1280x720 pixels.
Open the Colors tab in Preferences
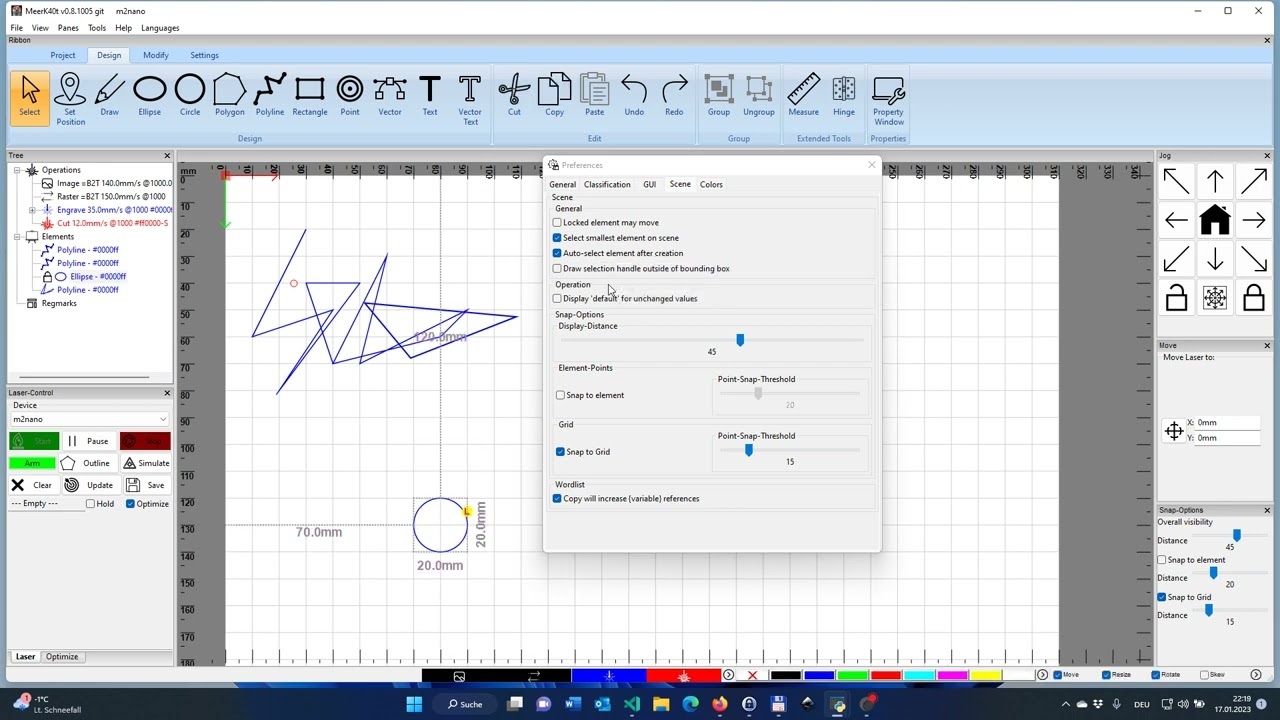(711, 184)
